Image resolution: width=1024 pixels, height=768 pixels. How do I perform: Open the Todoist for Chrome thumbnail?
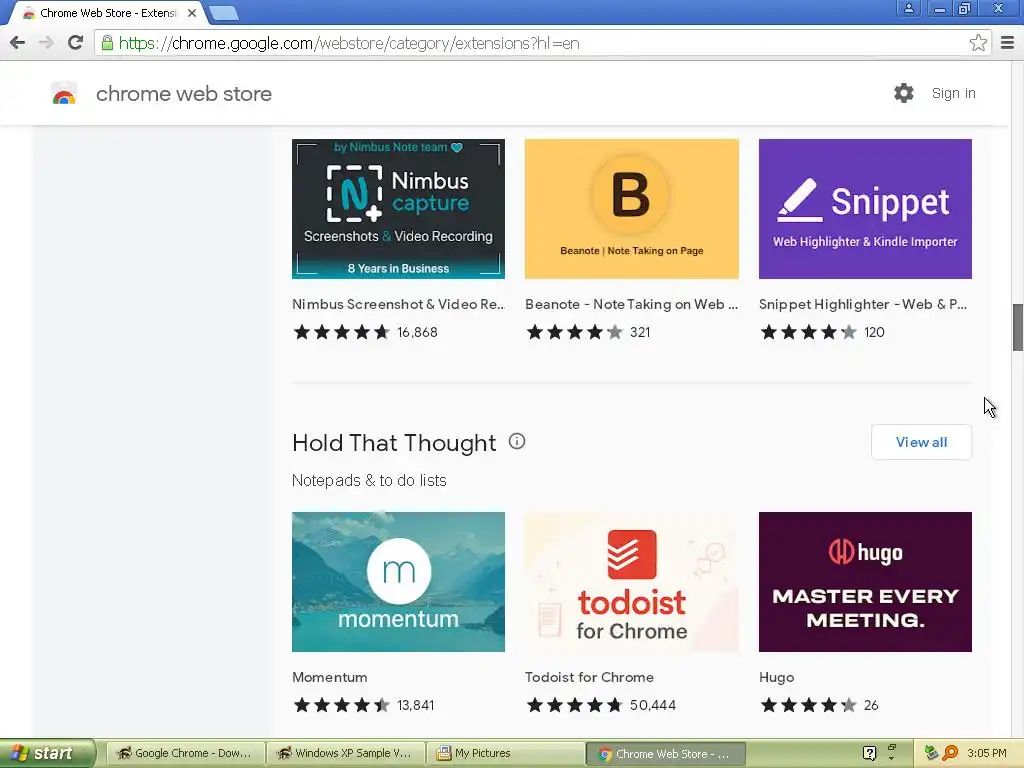pyautogui.click(x=632, y=582)
